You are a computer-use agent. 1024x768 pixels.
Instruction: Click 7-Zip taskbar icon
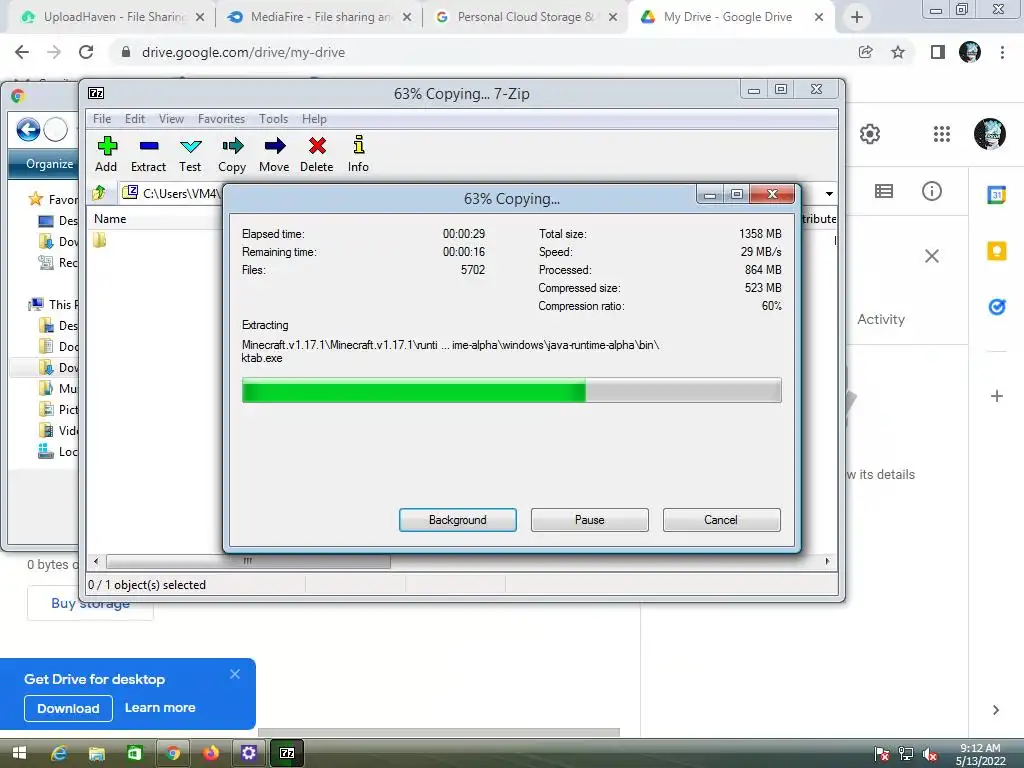[287, 753]
